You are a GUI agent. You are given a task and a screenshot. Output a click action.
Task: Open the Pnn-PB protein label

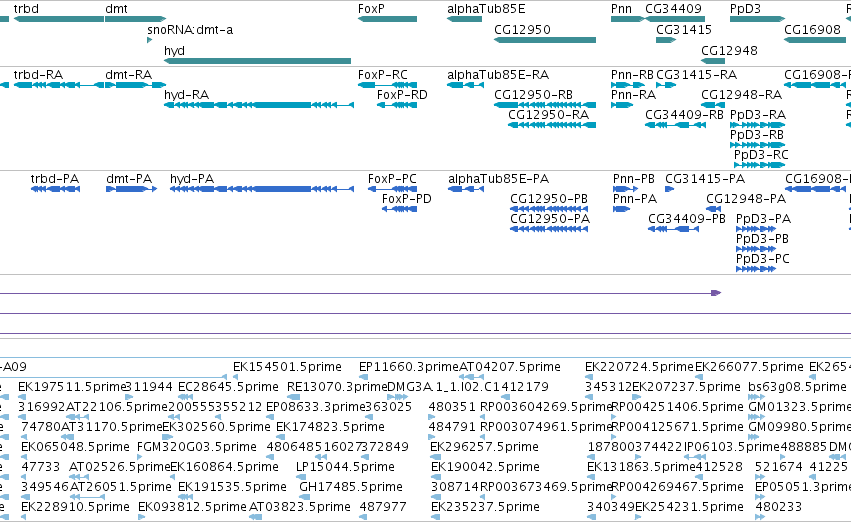(x=634, y=179)
